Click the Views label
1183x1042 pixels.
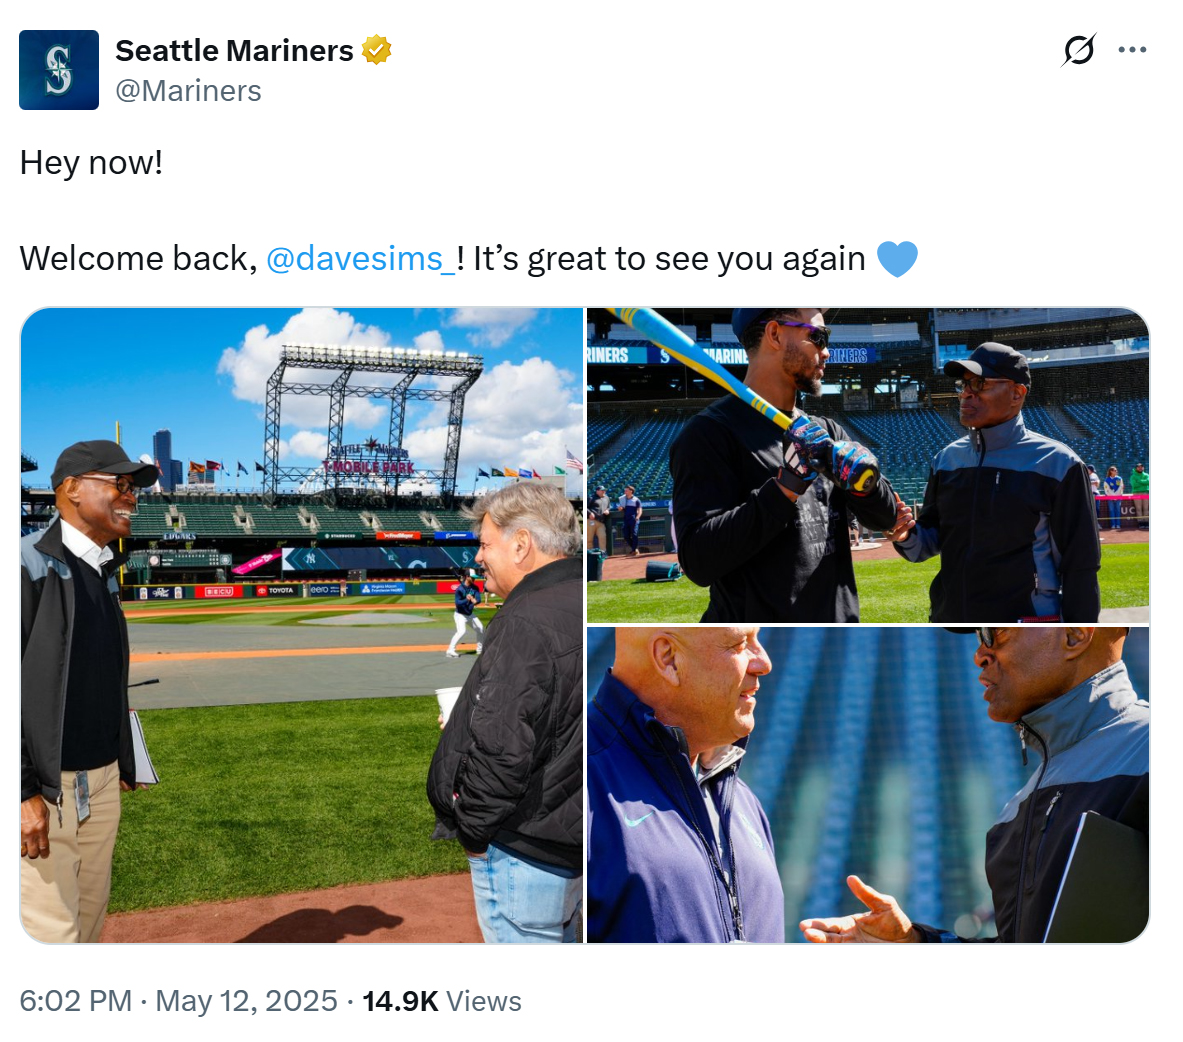click(484, 1001)
